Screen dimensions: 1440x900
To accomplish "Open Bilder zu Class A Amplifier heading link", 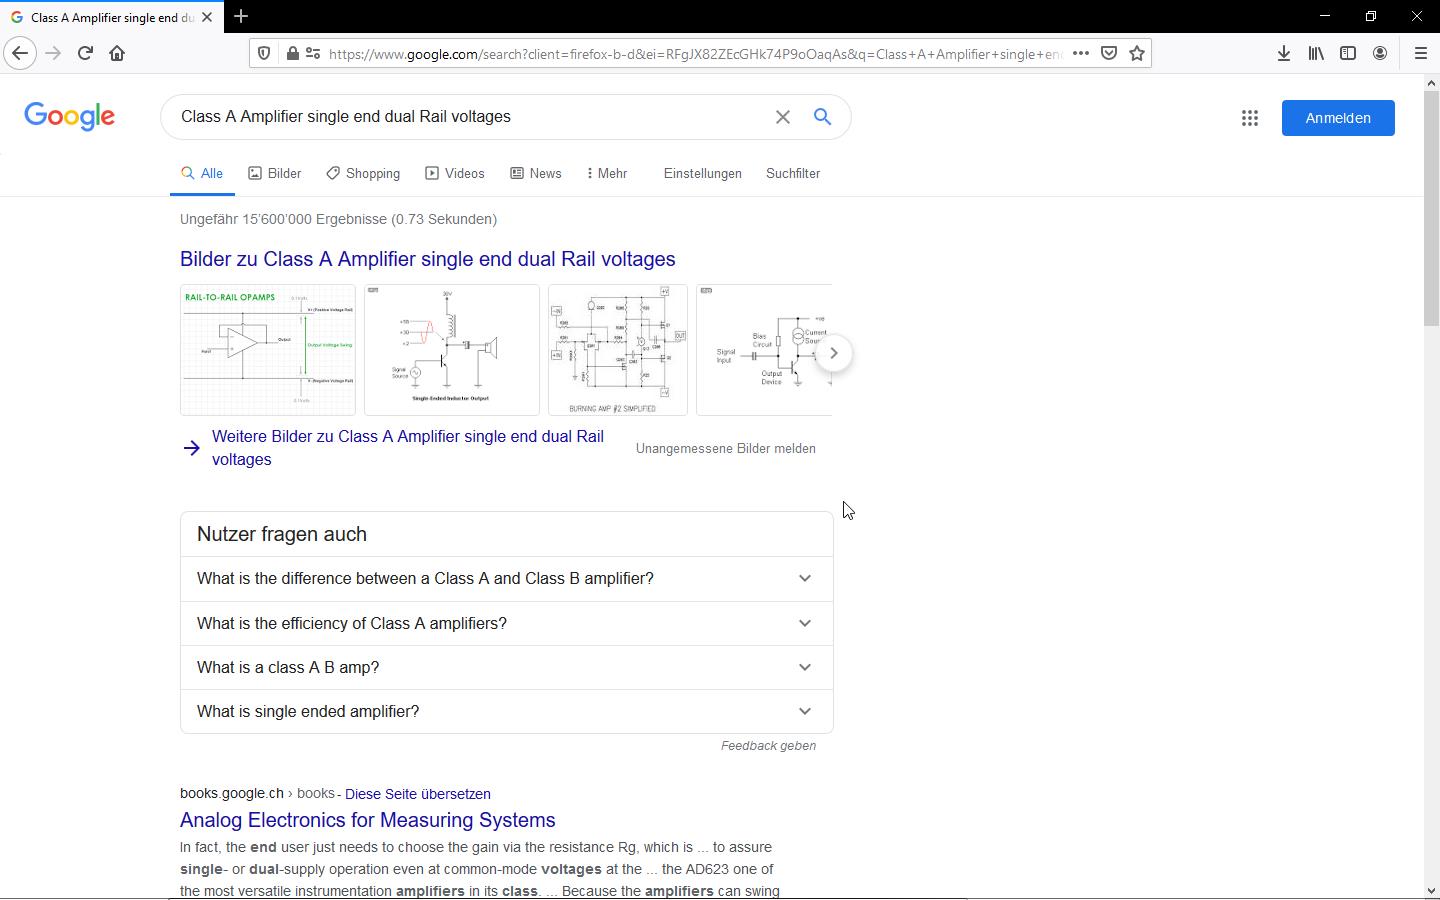I will 428,259.
